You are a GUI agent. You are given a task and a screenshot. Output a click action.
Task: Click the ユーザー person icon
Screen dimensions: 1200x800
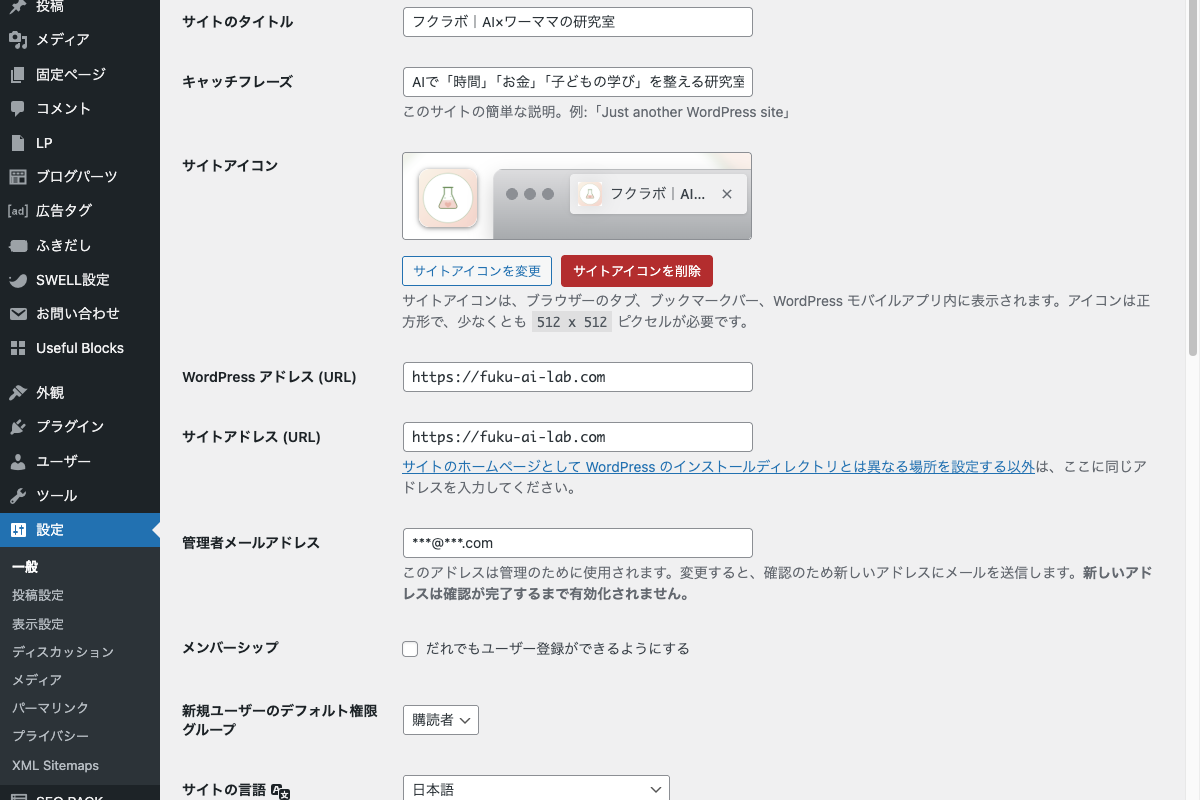coord(18,461)
